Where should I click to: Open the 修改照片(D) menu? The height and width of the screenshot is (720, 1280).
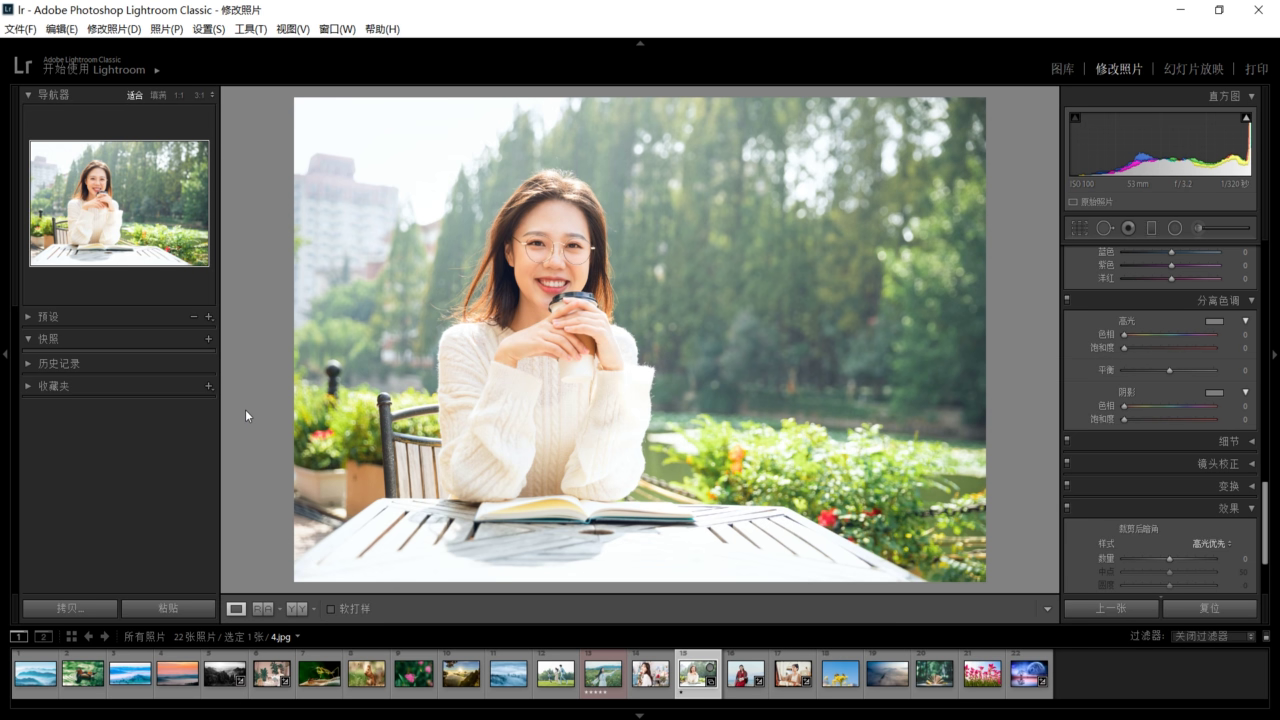114,29
